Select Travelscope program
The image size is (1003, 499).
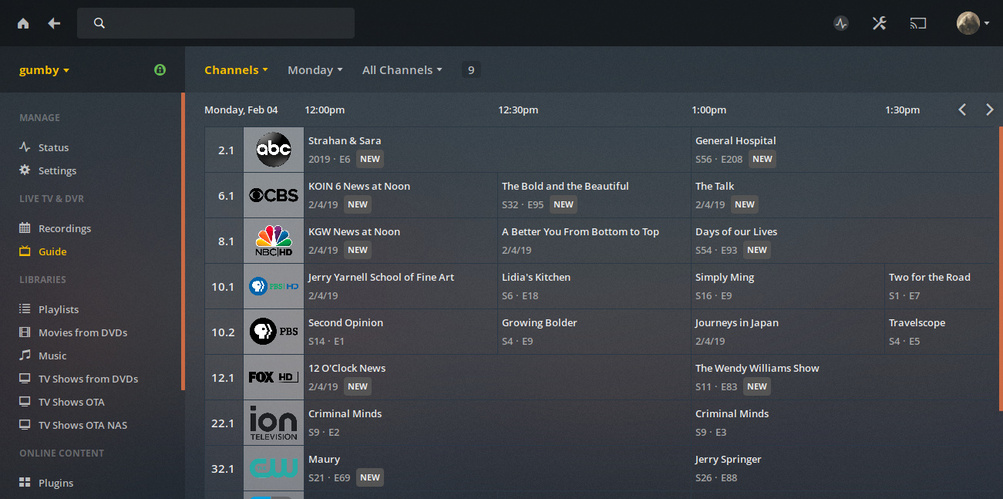point(942,331)
